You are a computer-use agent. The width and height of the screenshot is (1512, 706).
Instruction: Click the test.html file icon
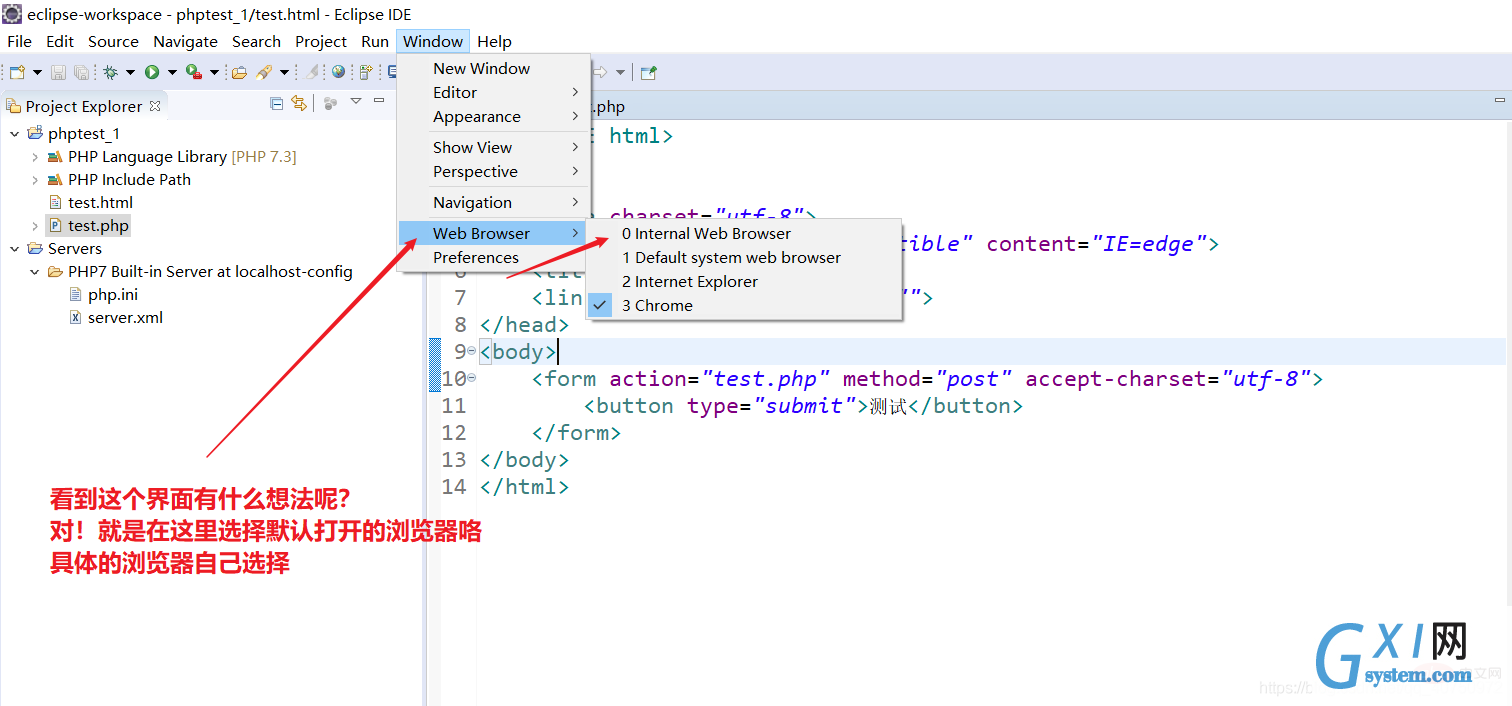point(56,203)
